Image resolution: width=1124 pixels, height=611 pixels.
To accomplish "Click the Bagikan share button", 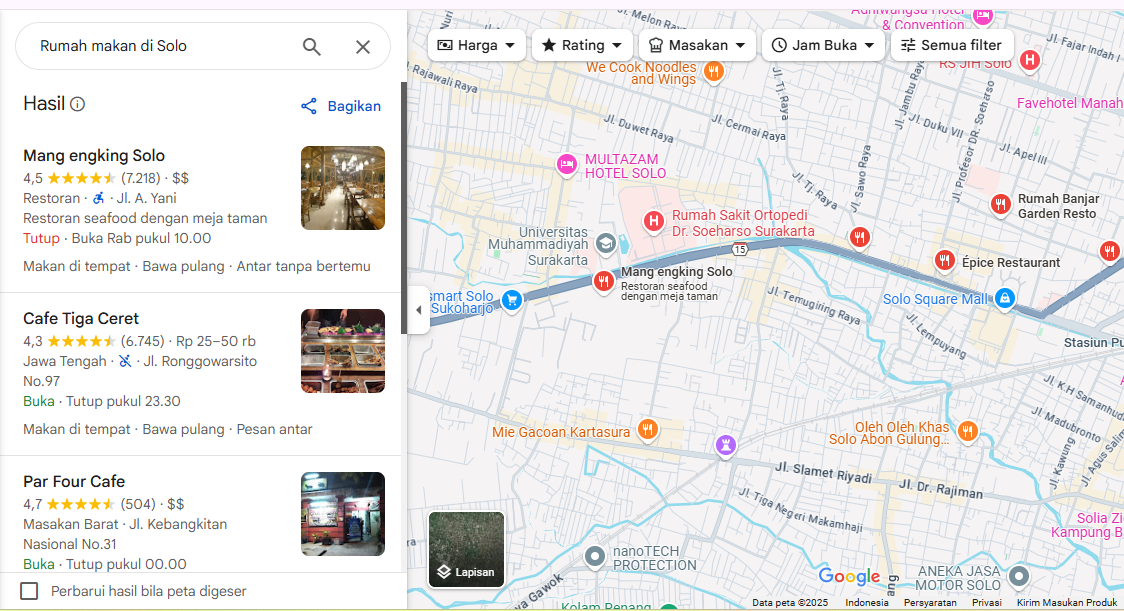I will (x=340, y=106).
